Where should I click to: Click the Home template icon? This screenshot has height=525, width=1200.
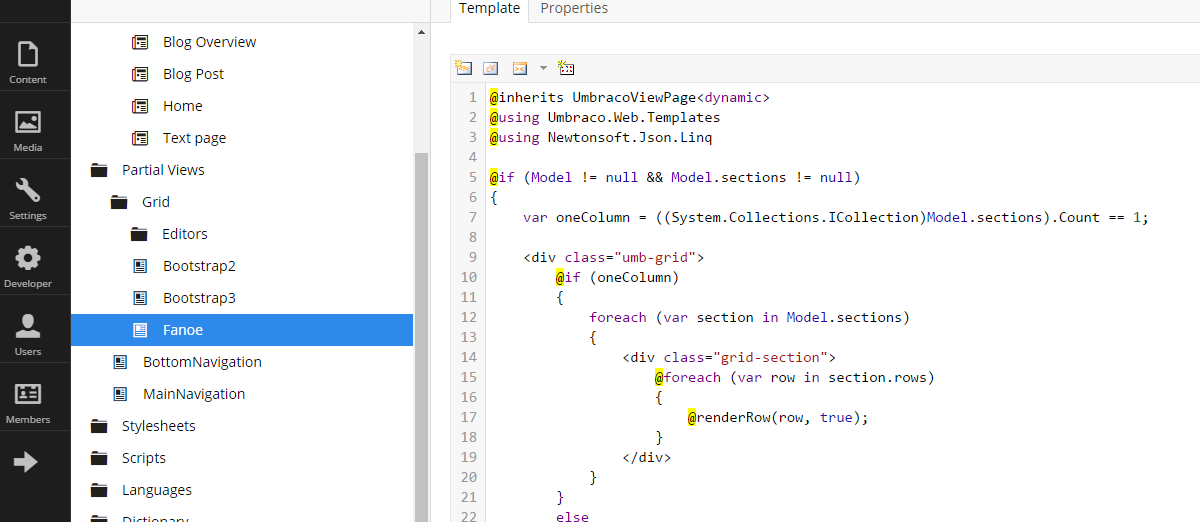[140, 106]
